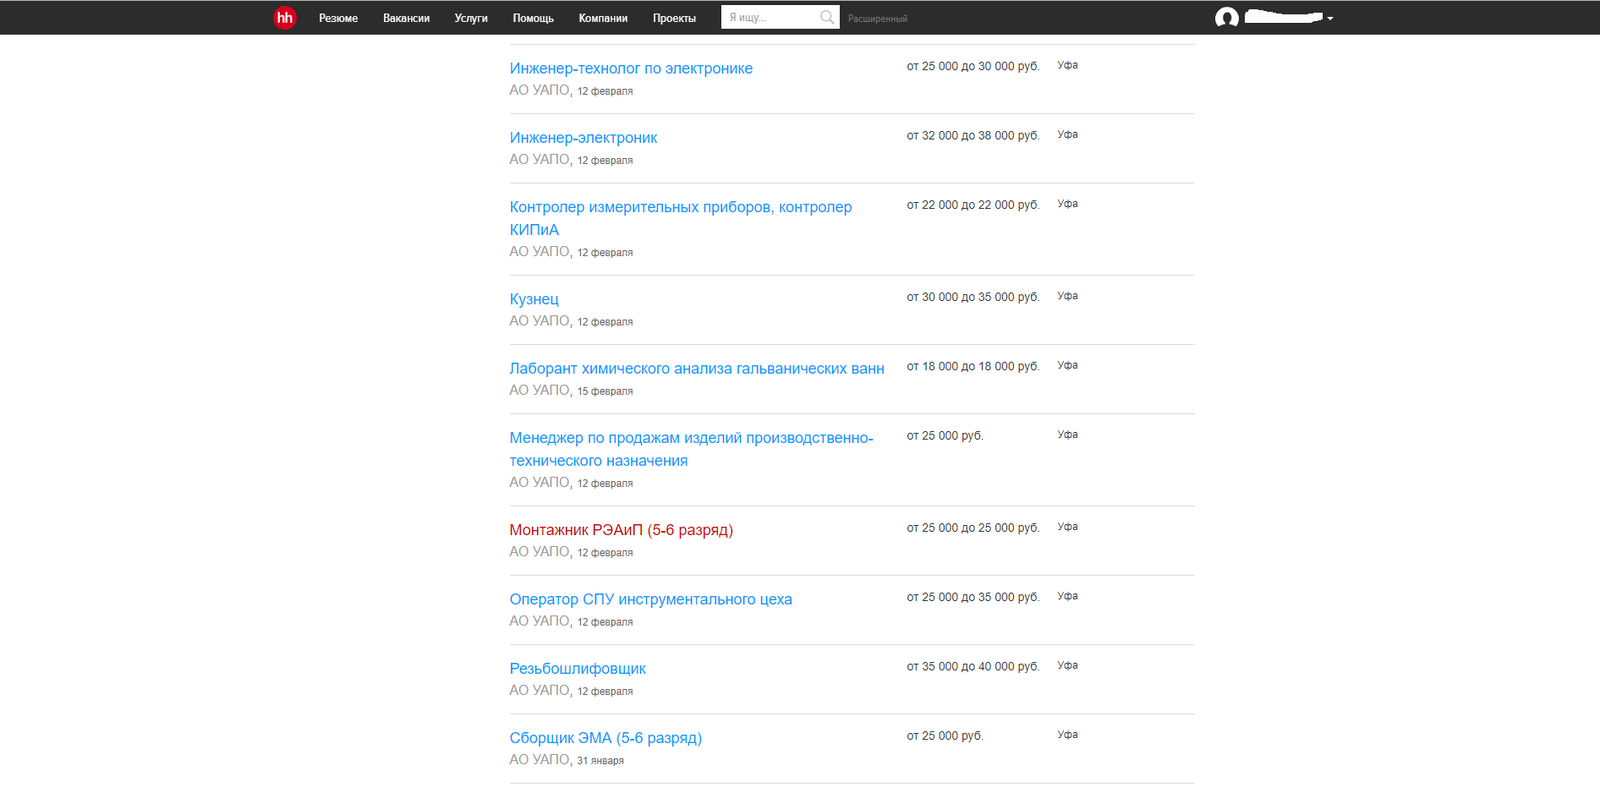
Task: Click salary 'от 25 000 до 30 000 руб.'
Action: (973, 66)
